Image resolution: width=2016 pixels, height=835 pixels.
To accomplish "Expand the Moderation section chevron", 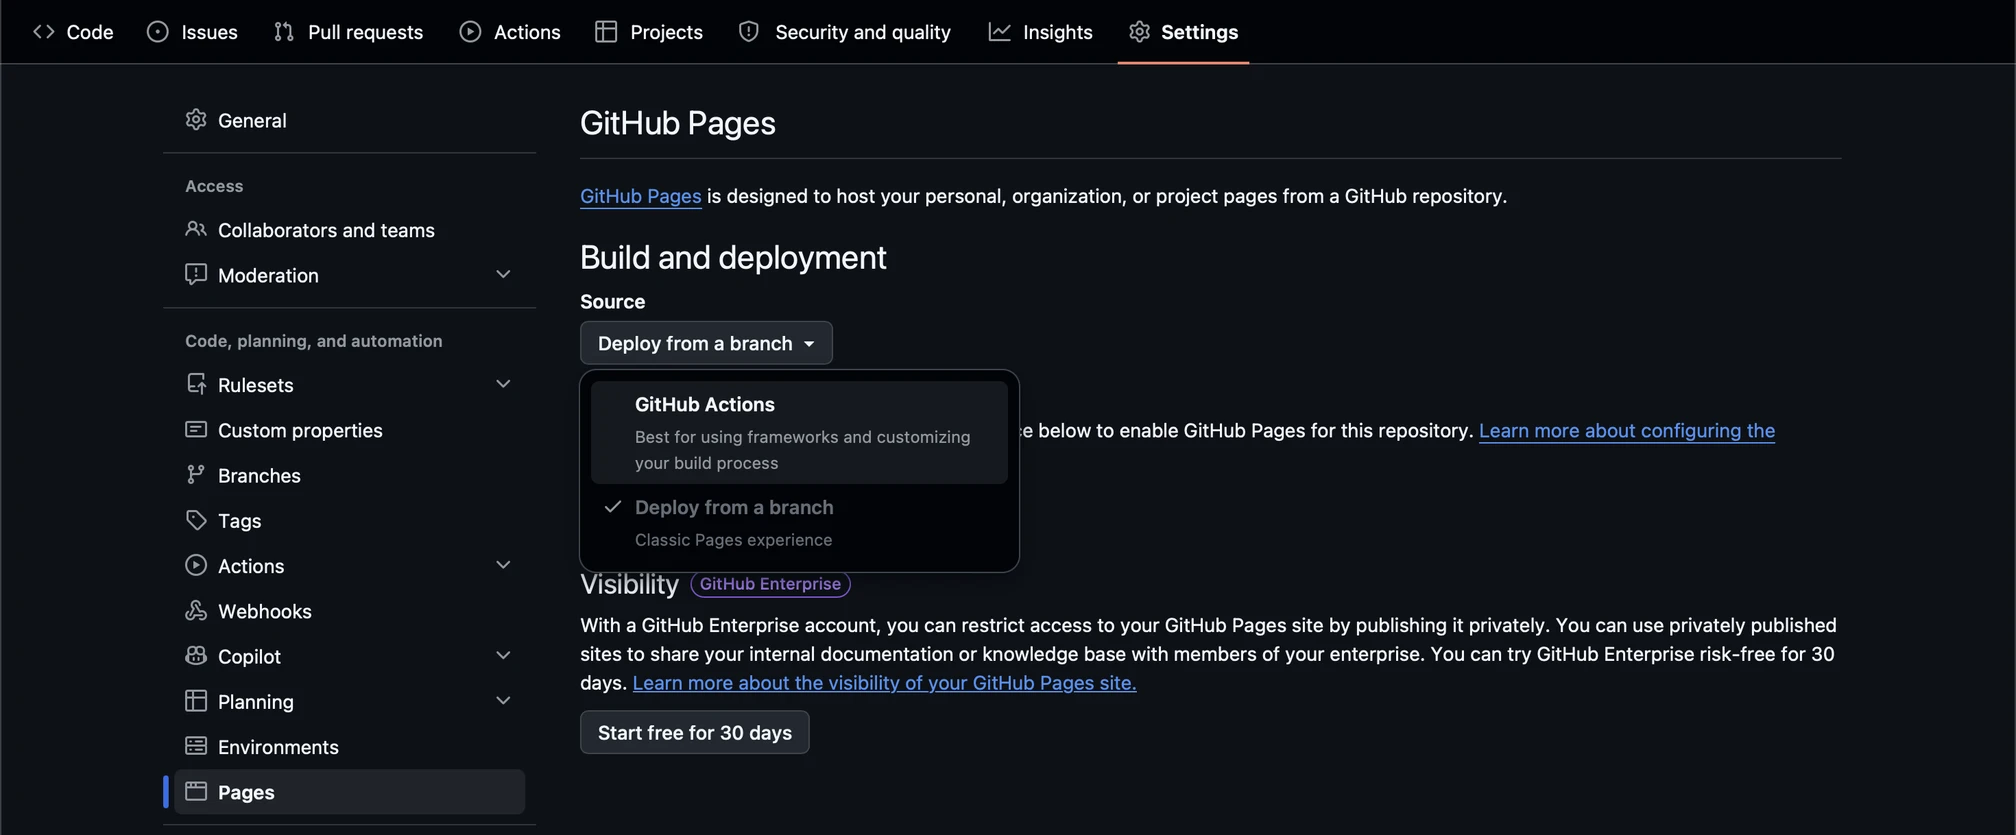I will click(503, 274).
